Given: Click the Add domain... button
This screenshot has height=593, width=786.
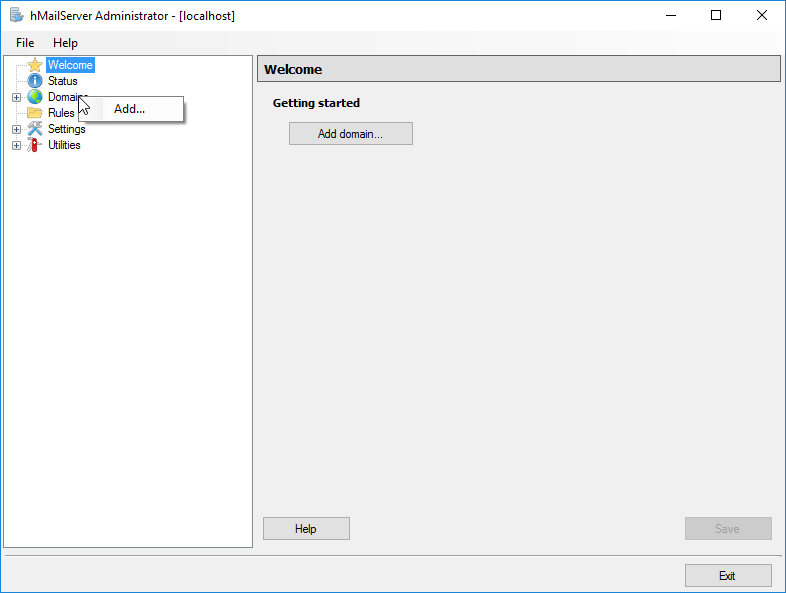Looking at the screenshot, I should pyautogui.click(x=351, y=134).
